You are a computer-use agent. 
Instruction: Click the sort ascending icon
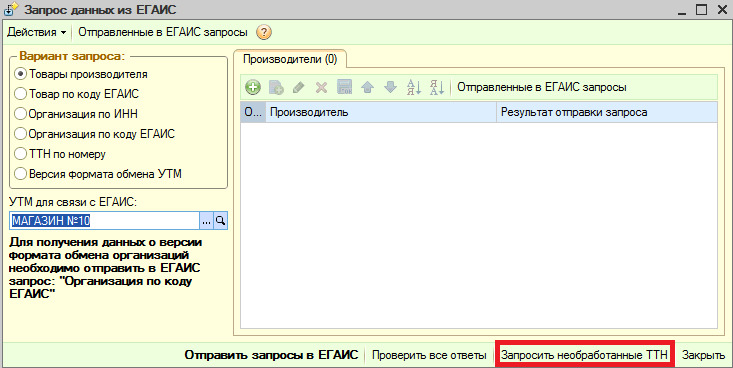pos(414,87)
